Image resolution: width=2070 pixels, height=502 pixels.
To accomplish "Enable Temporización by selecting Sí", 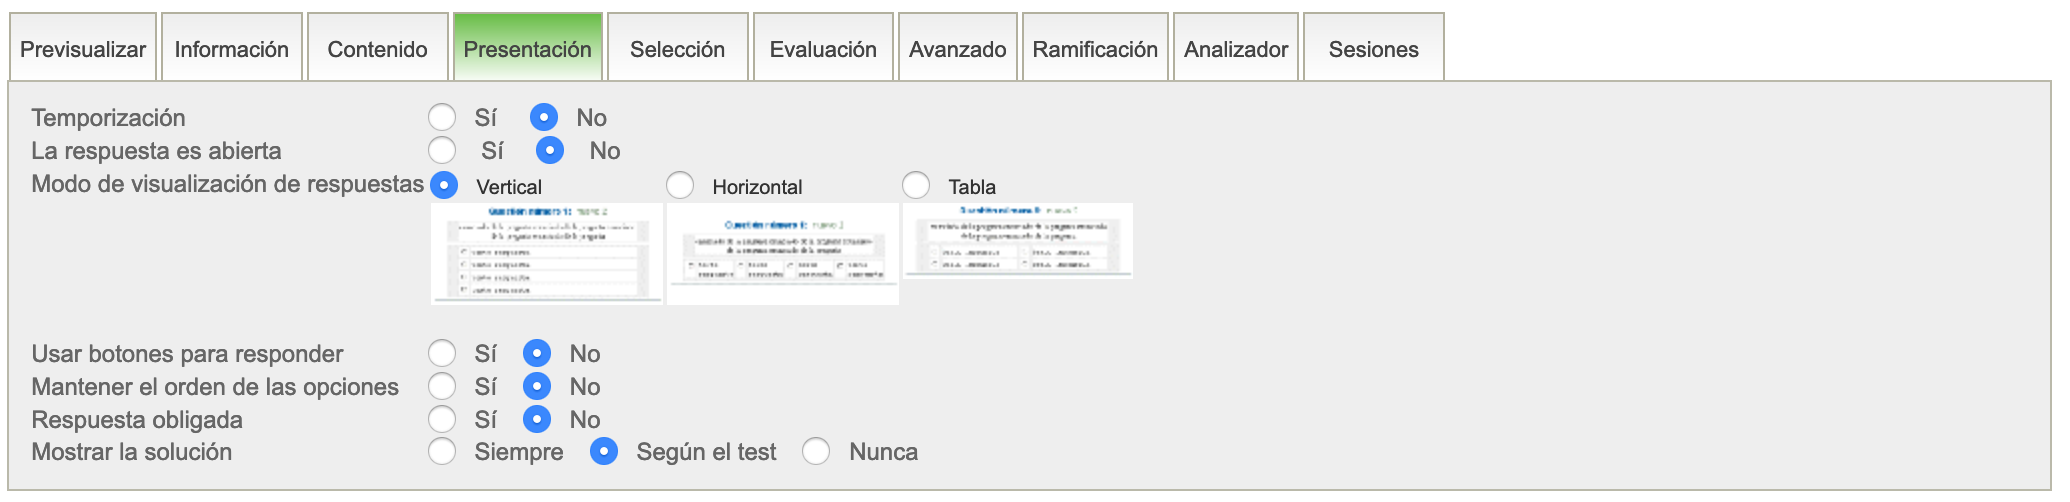I will pyautogui.click(x=442, y=118).
